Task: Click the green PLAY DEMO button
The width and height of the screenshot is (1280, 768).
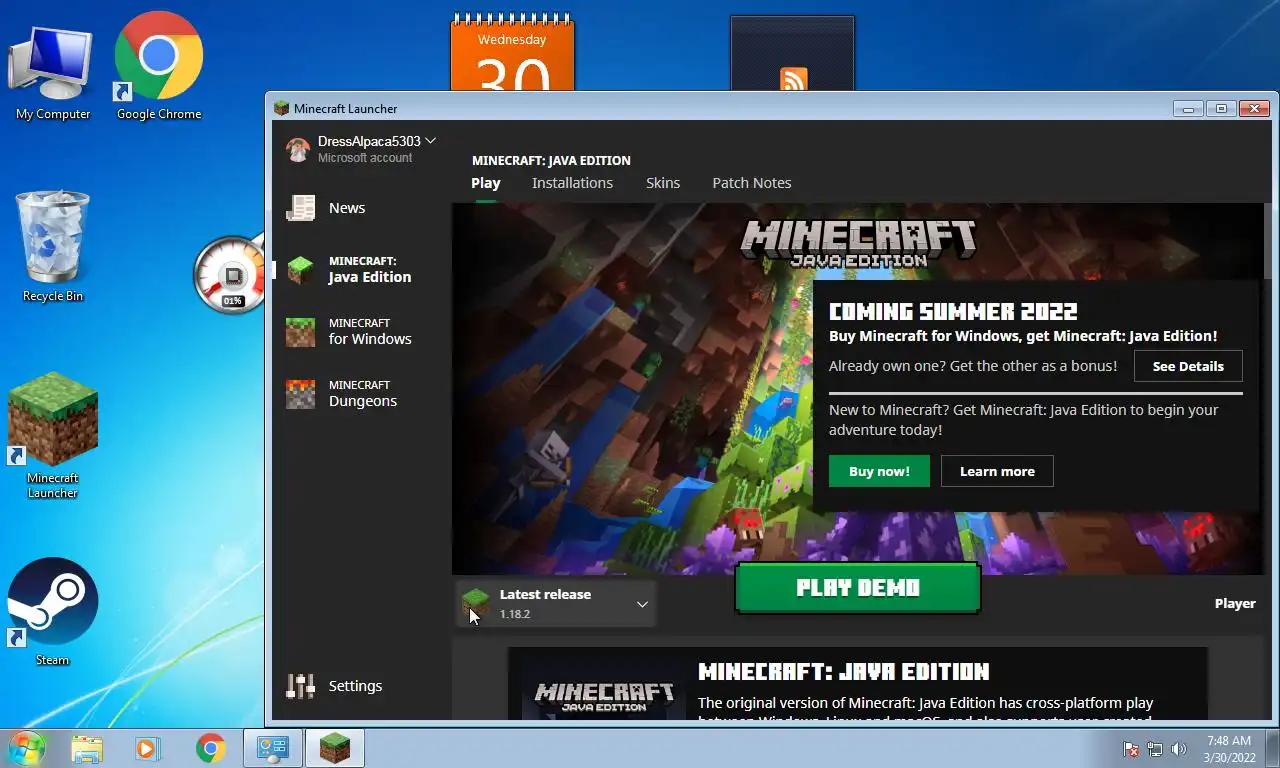Action: click(858, 588)
